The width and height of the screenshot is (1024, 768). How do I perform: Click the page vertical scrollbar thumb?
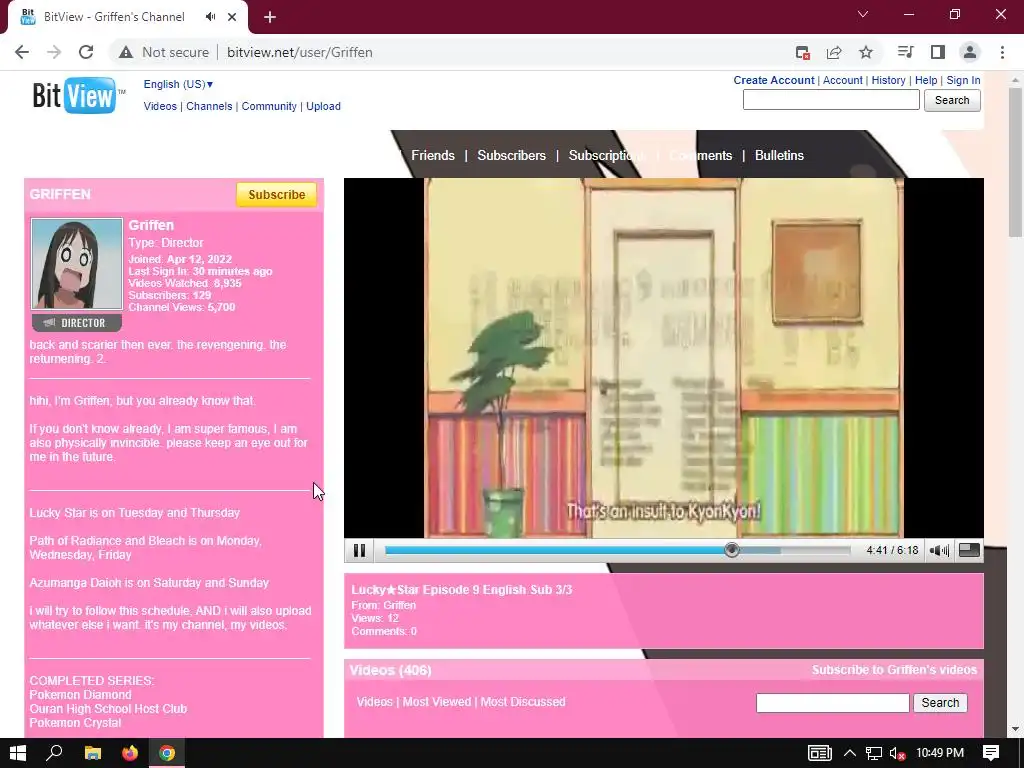click(1015, 162)
